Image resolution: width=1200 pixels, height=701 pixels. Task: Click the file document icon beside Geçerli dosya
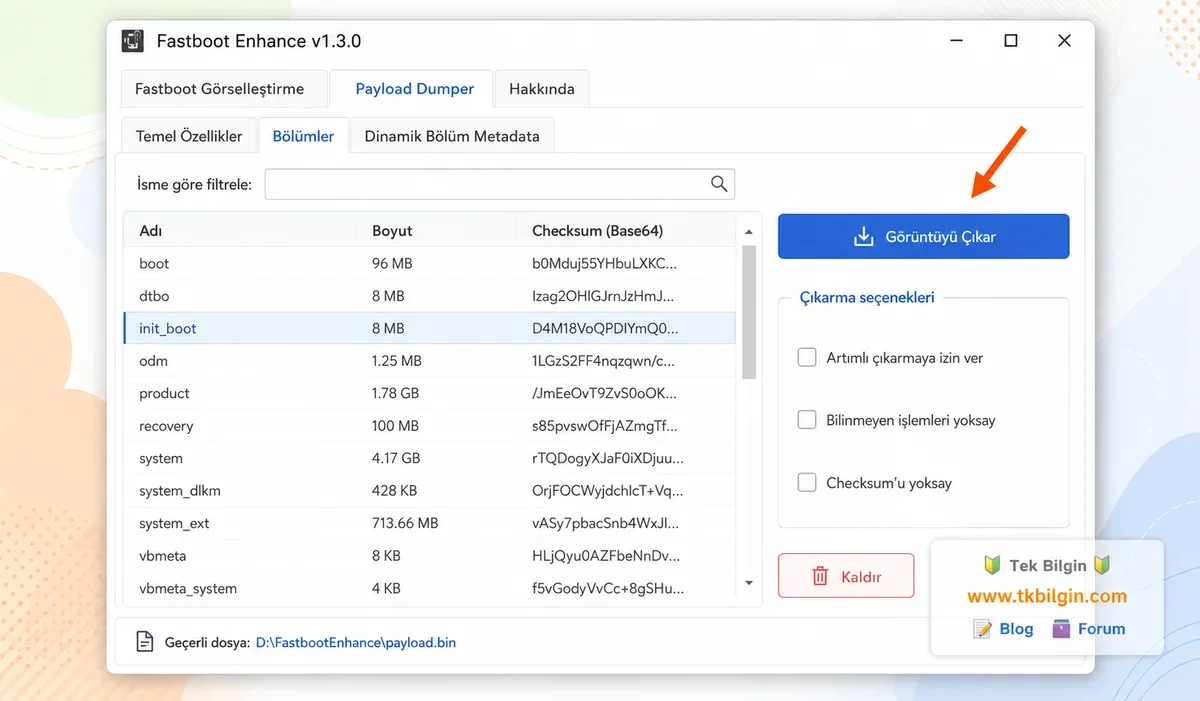pos(145,642)
